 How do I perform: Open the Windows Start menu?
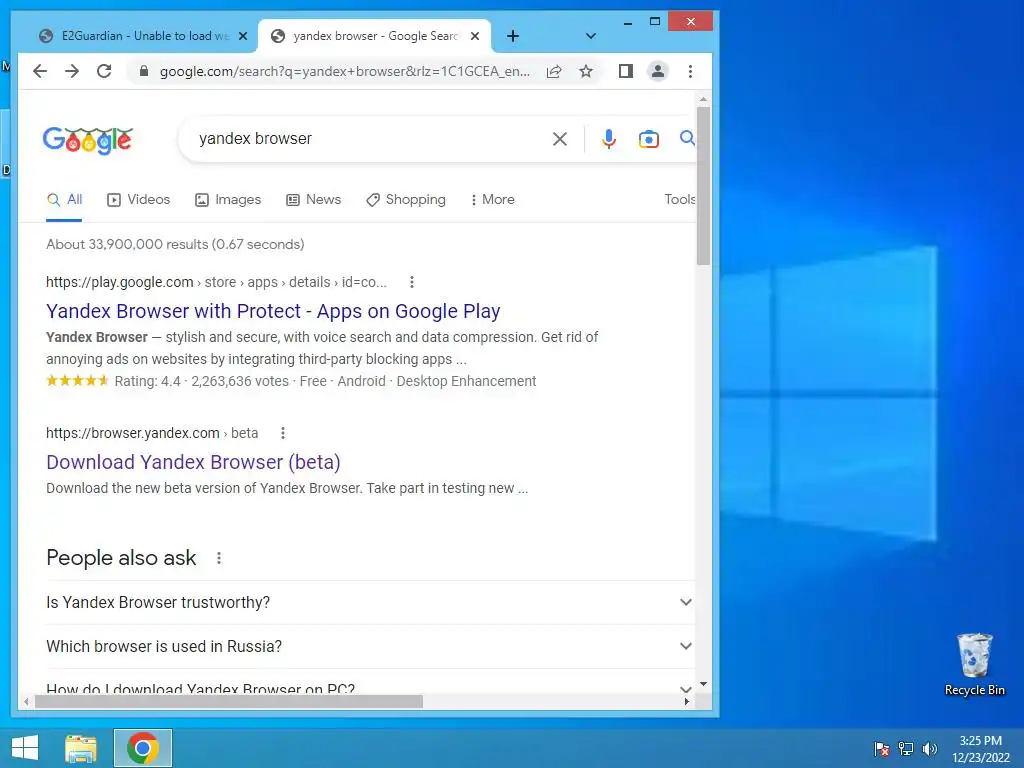coord(25,748)
